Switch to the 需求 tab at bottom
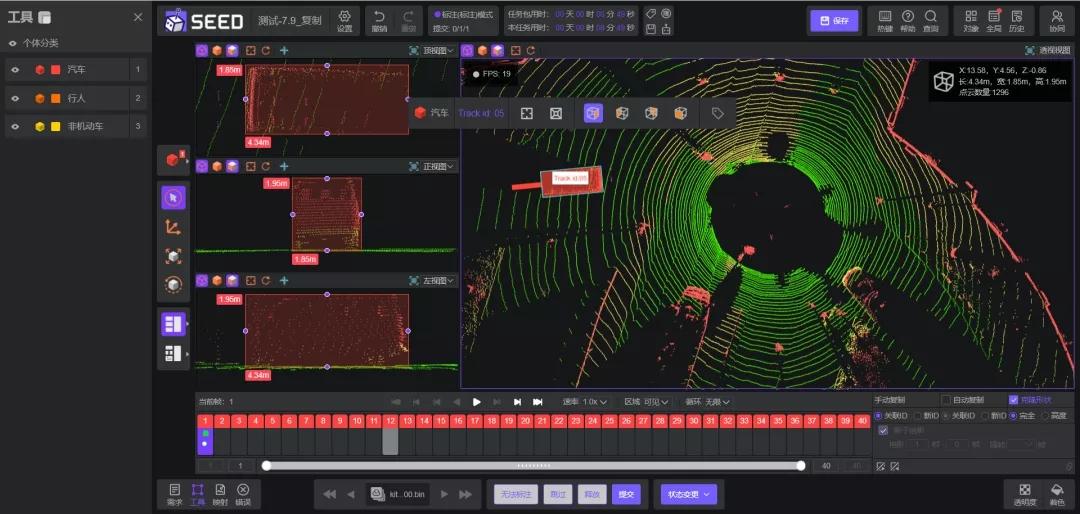The width and height of the screenshot is (1080, 514). (x=175, y=494)
